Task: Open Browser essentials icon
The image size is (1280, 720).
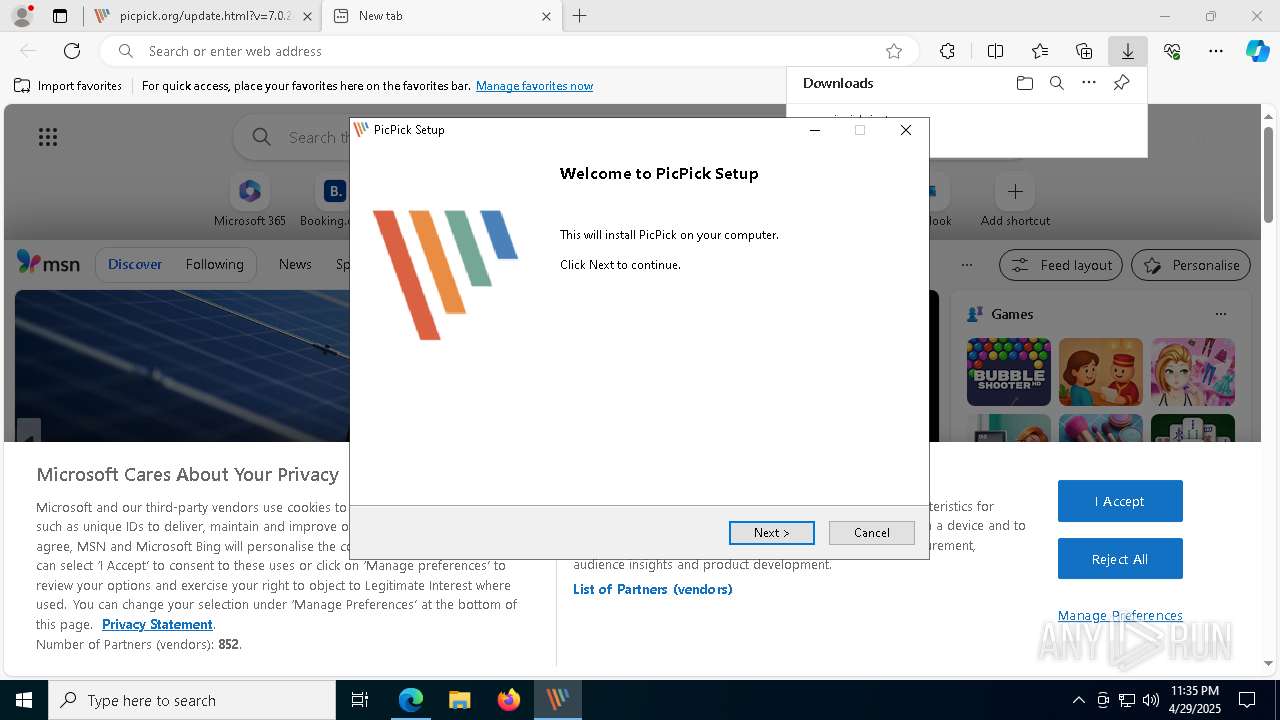Action: pos(1172,51)
